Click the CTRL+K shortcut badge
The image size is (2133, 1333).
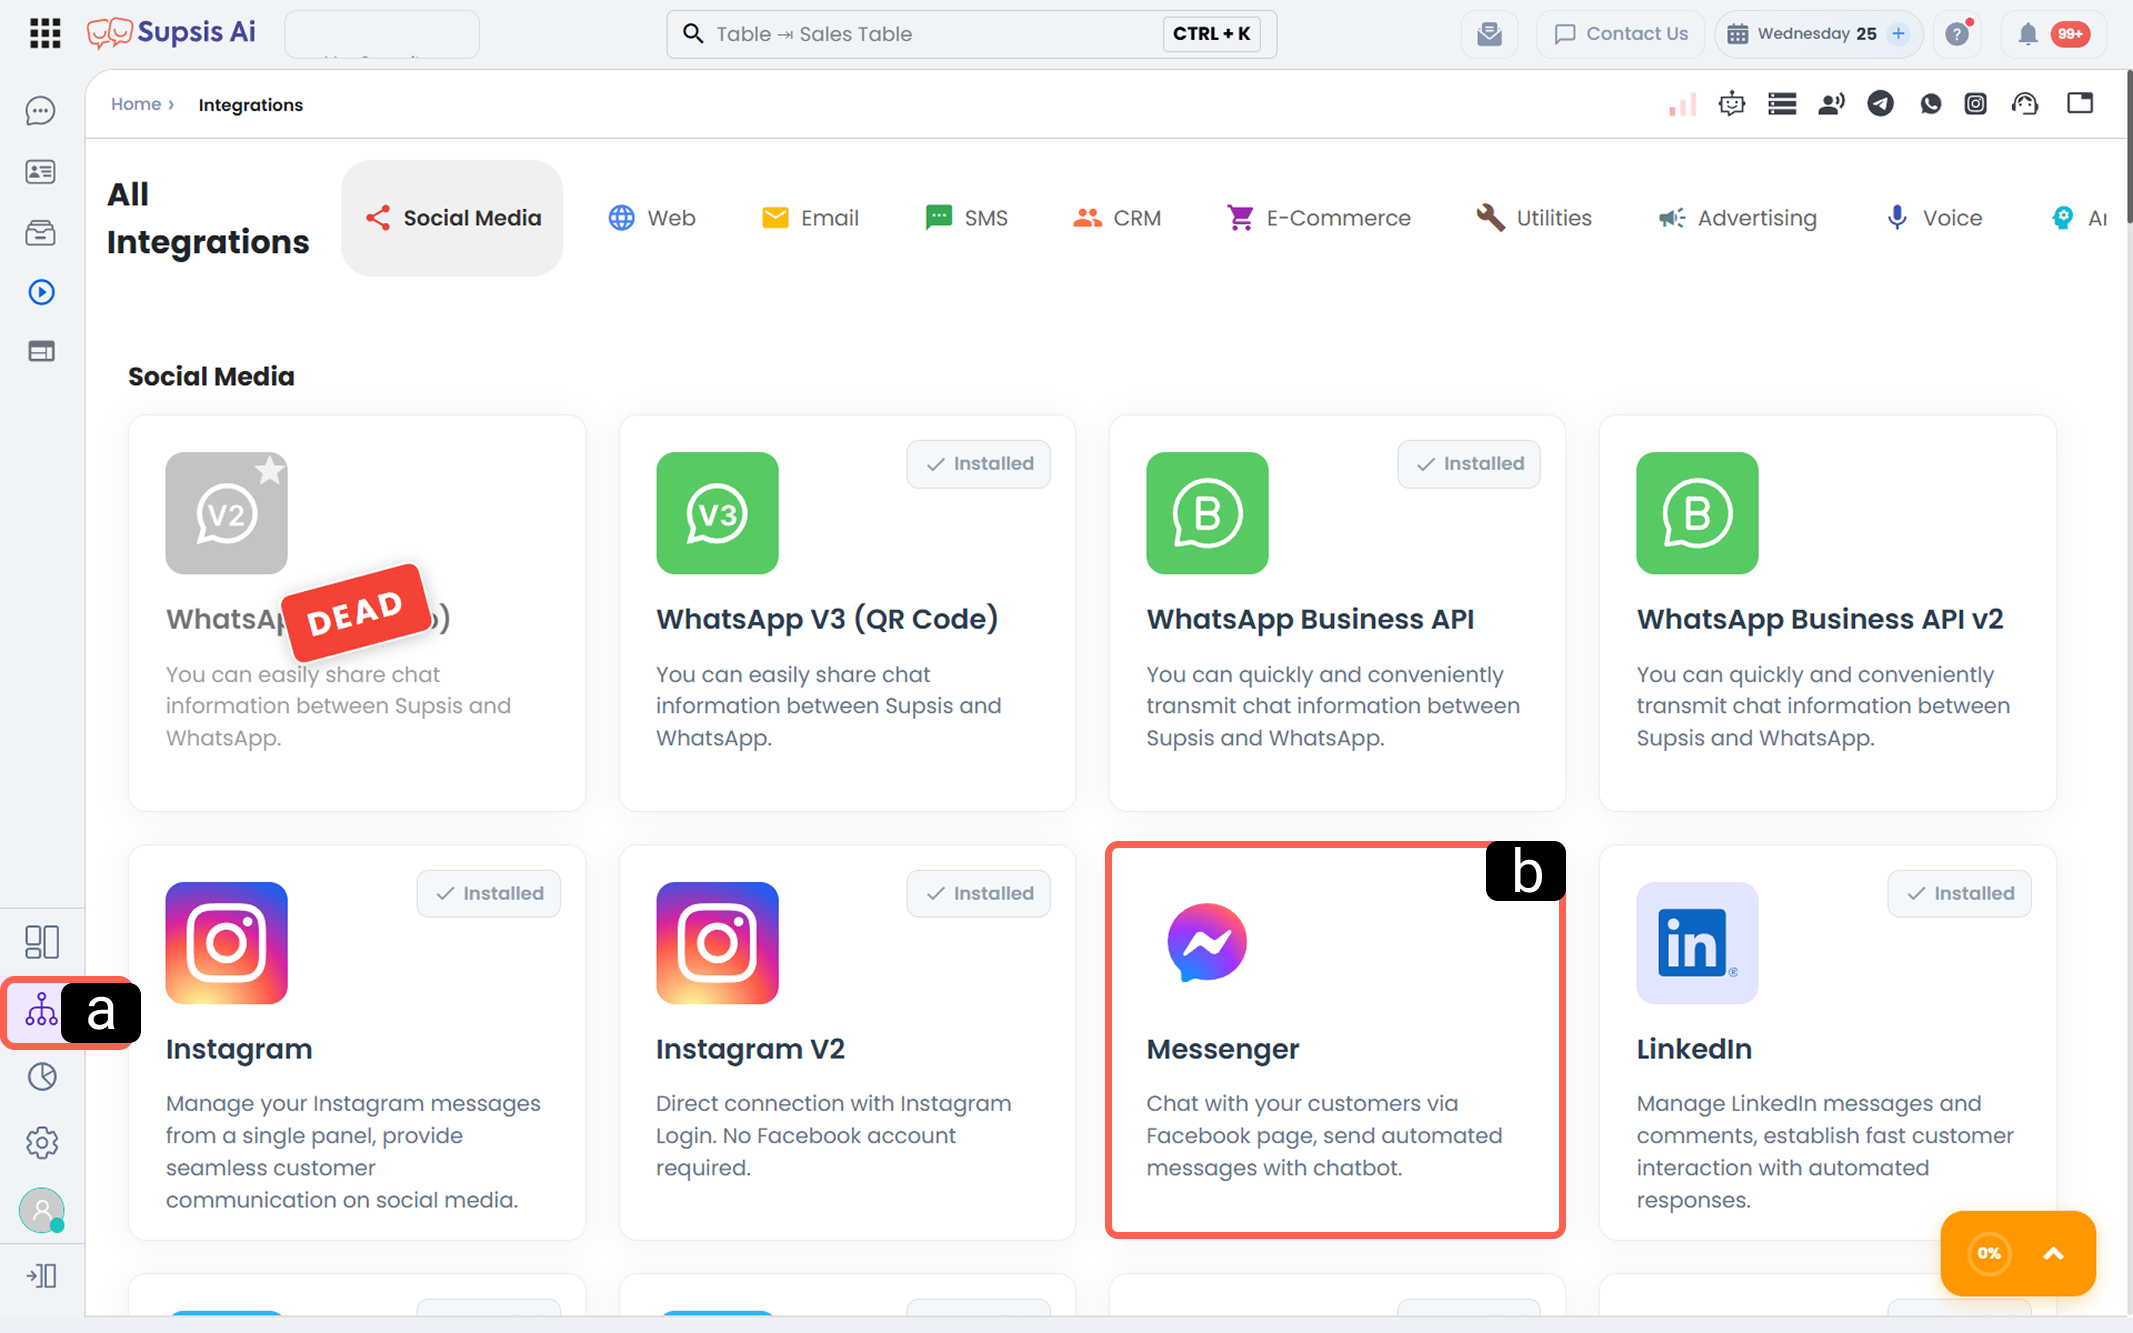click(1211, 34)
